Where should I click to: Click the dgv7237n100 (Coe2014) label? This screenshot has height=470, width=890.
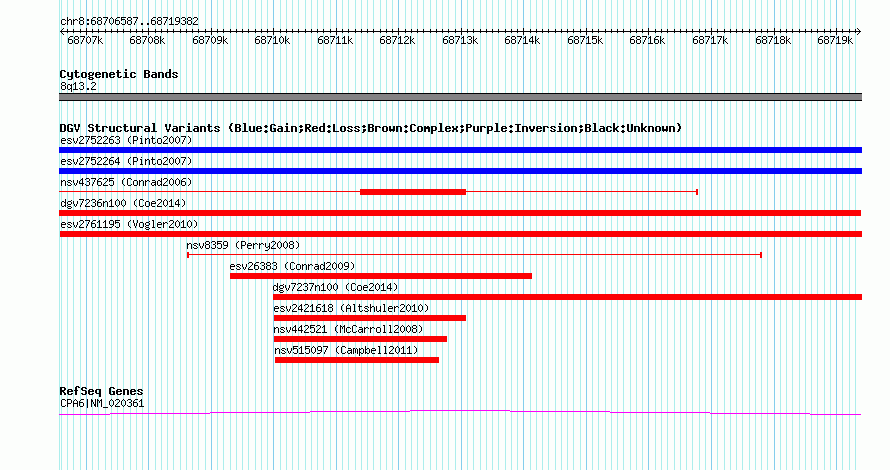(335, 287)
